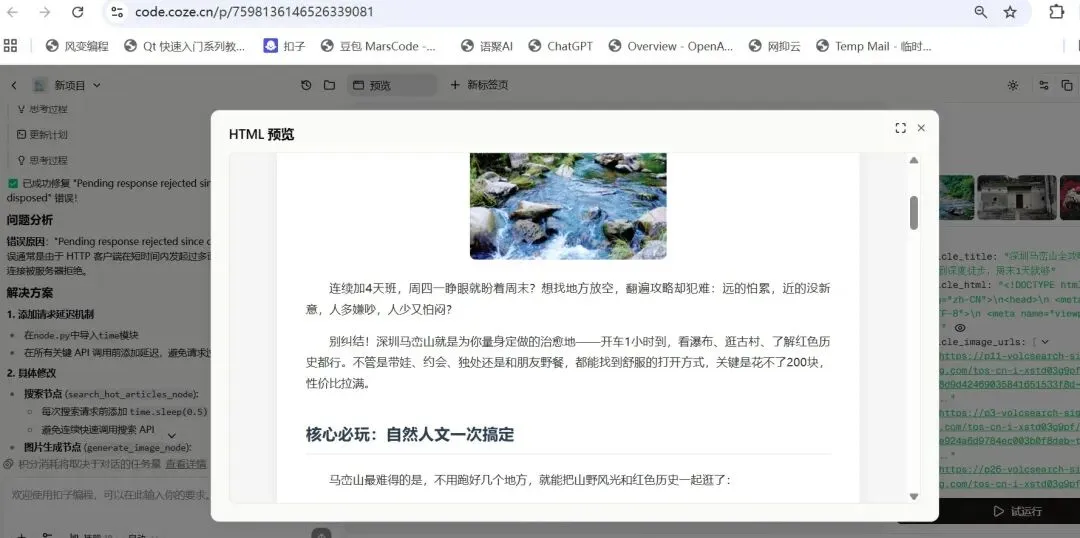Image resolution: width=1080 pixels, height=538 pixels.
Task: Switch to the 预览 tab
Action: click(x=391, y=85)
